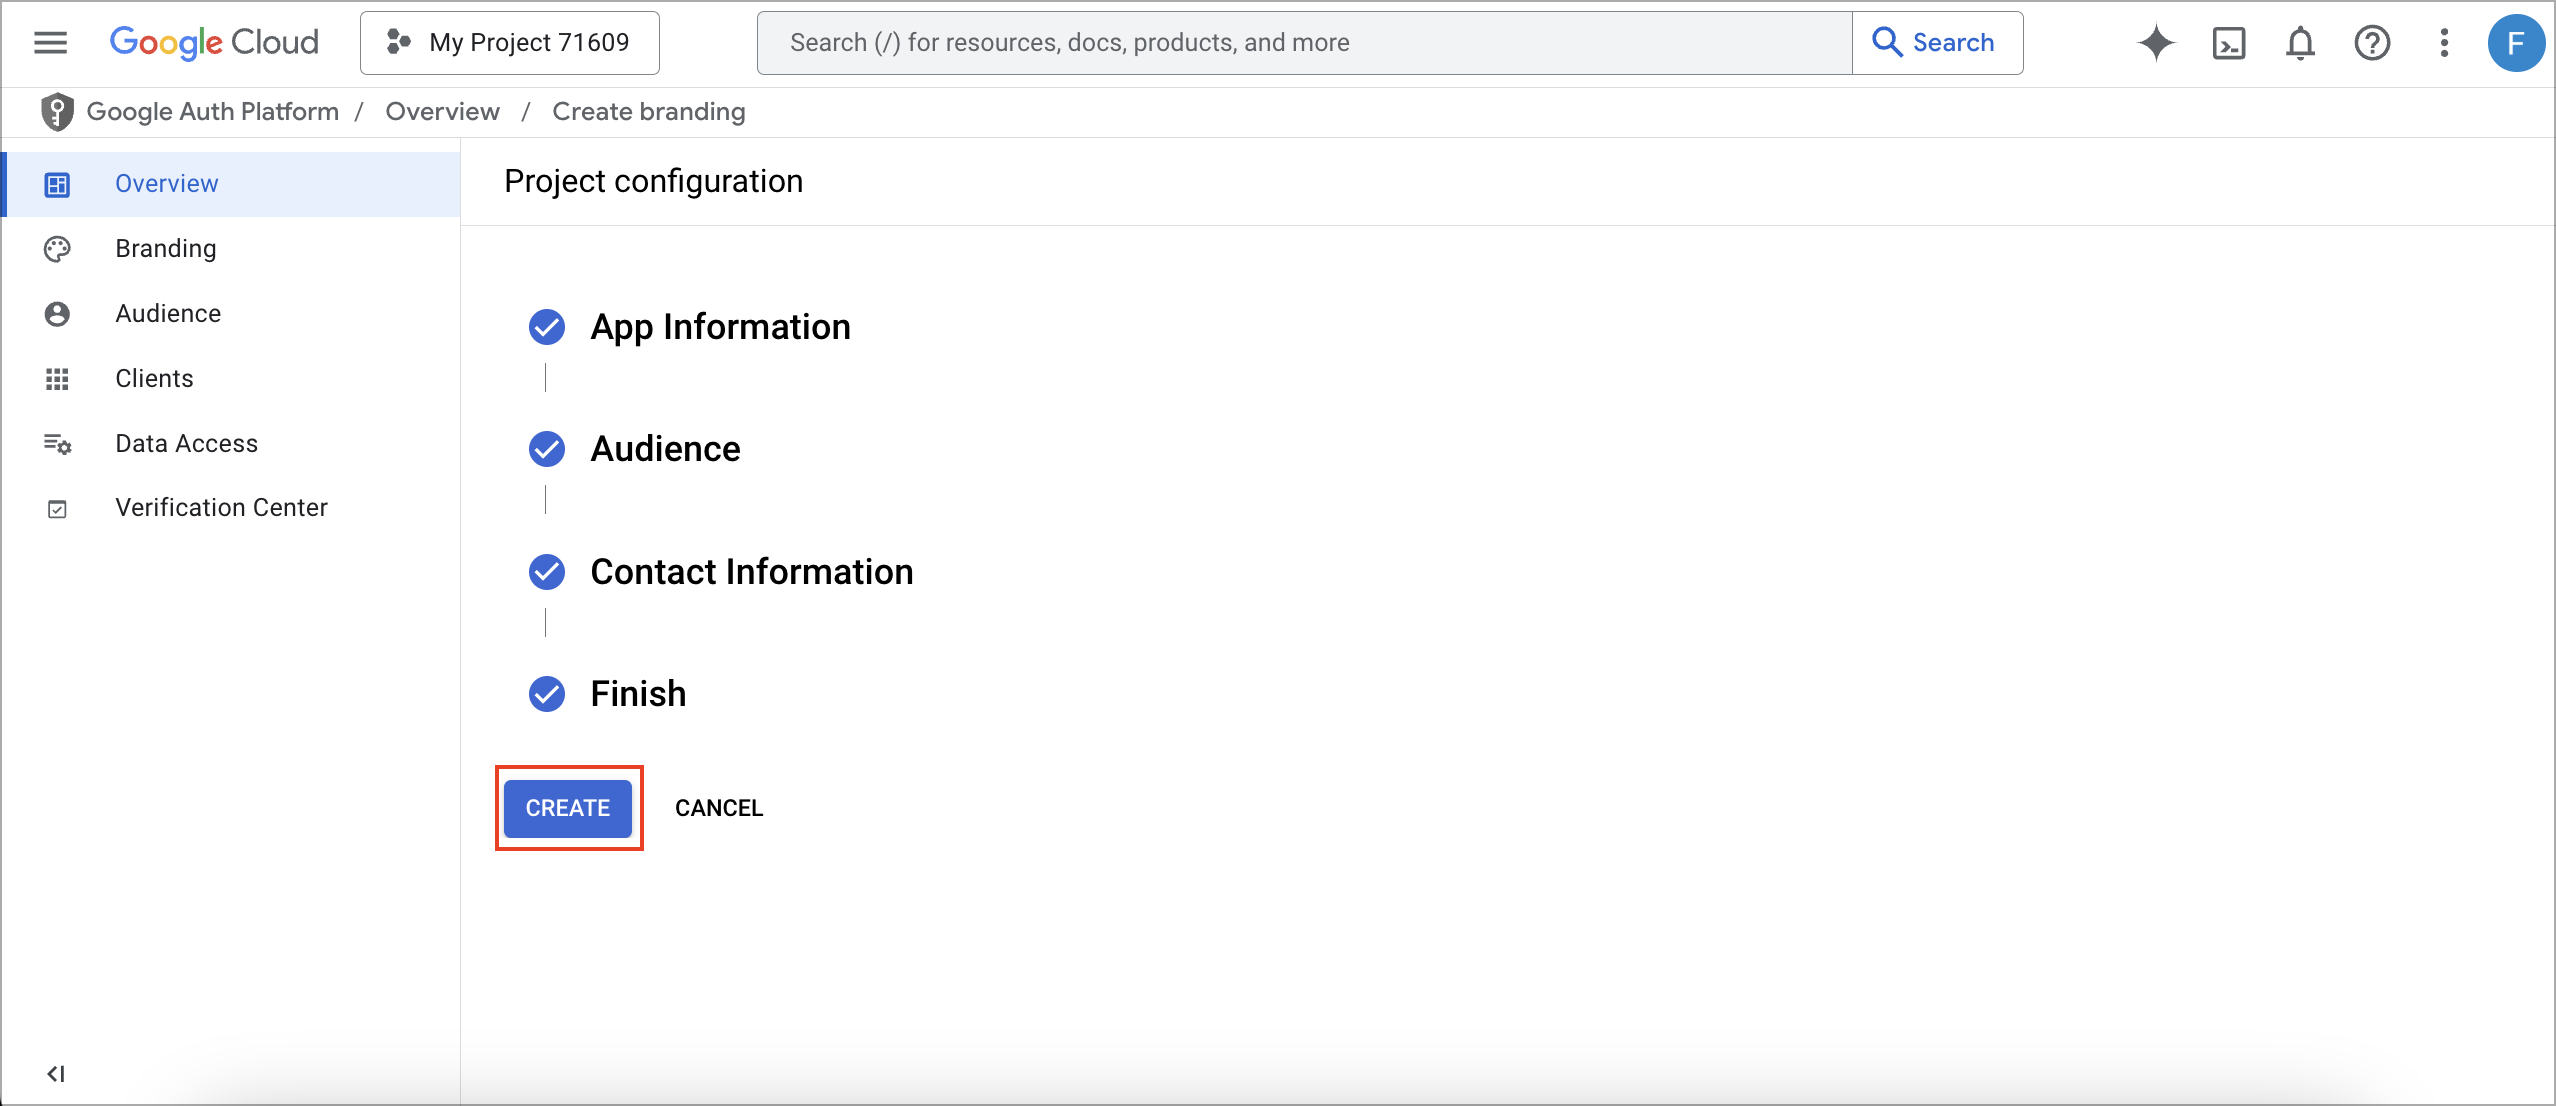Click the Audience person icon in sidebar
The image size is (2556, 1106).
[57, 314]
